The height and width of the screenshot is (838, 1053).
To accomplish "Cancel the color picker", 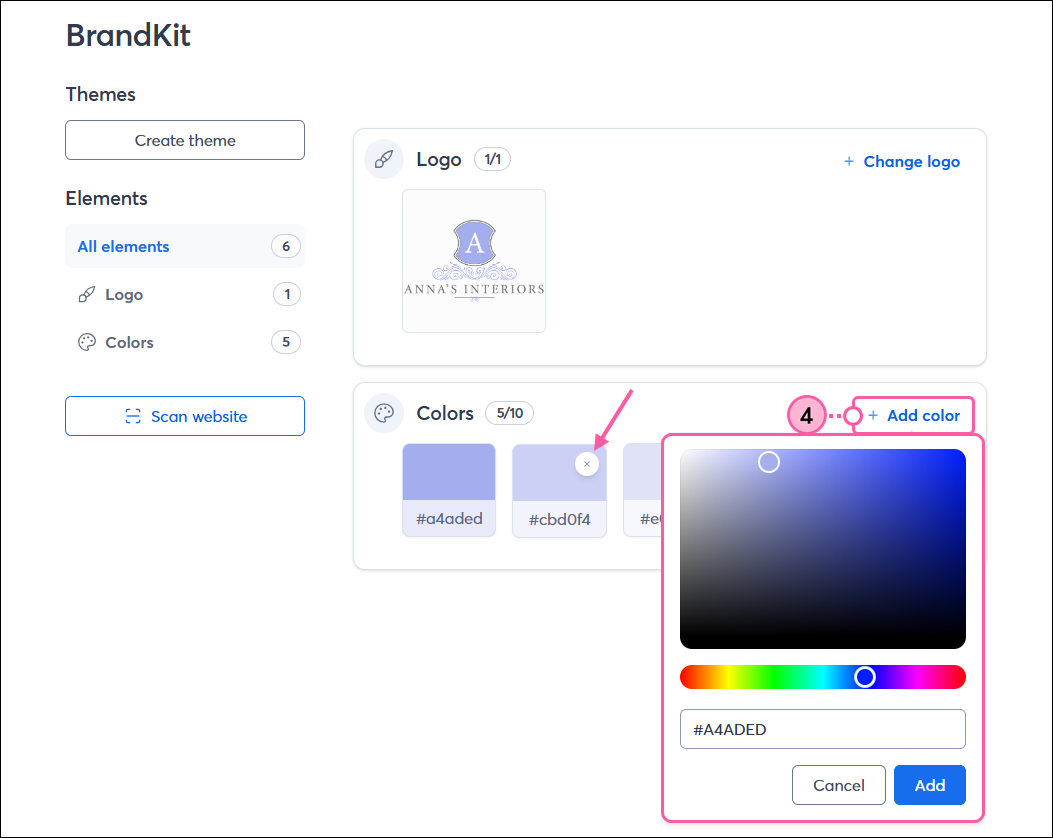I will pos(838,785).
